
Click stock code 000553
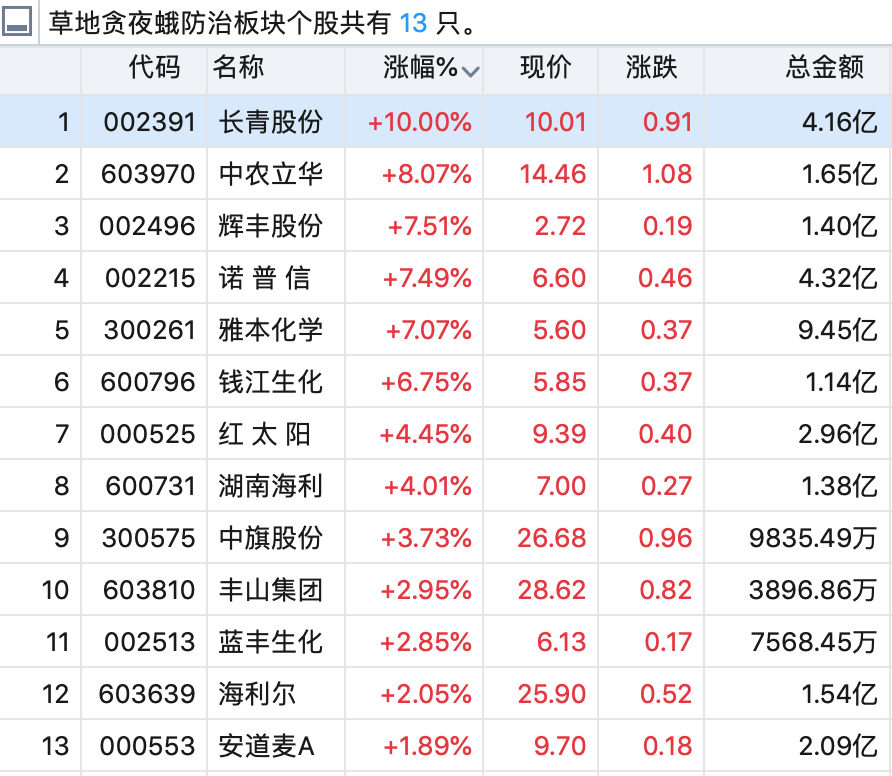pyautogui.click(x=148, y=746)
